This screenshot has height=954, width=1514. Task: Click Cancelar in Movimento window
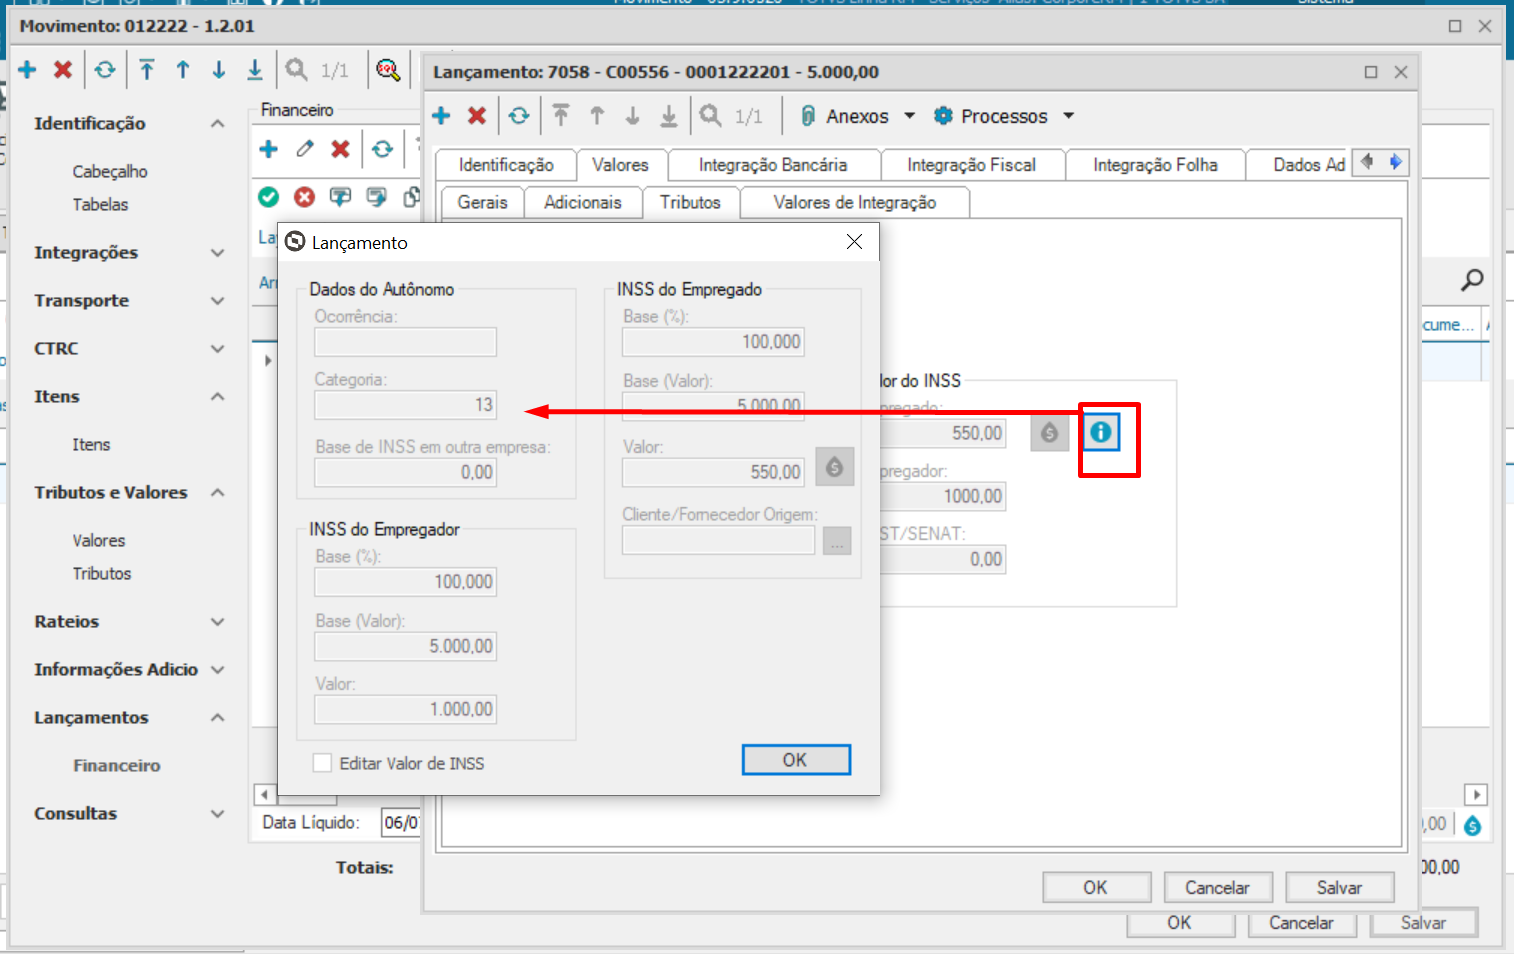1301,923
